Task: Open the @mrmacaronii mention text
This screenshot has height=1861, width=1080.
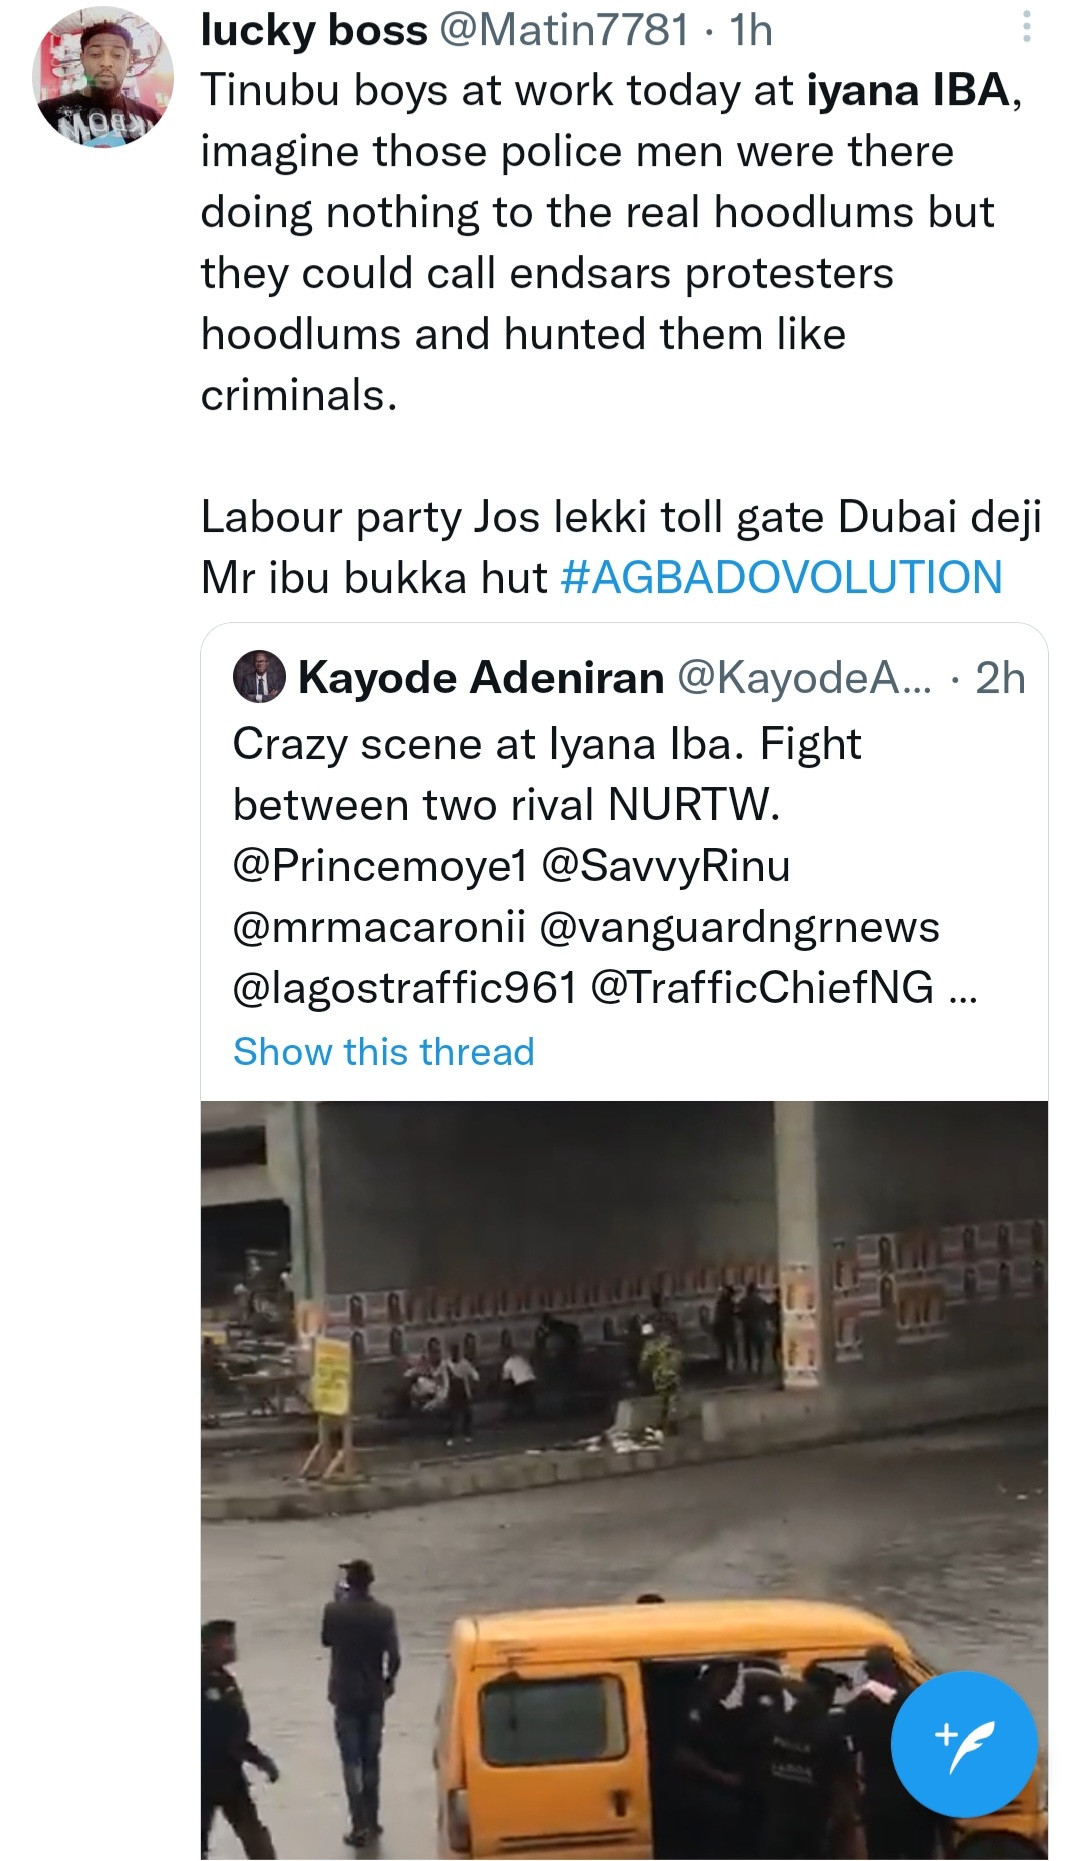Action: (x=379, y=927)
